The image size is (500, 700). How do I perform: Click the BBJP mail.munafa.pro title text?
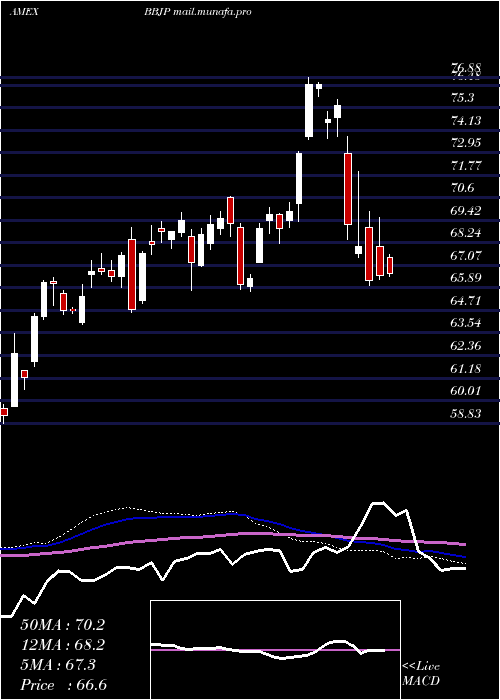(197, 12)
